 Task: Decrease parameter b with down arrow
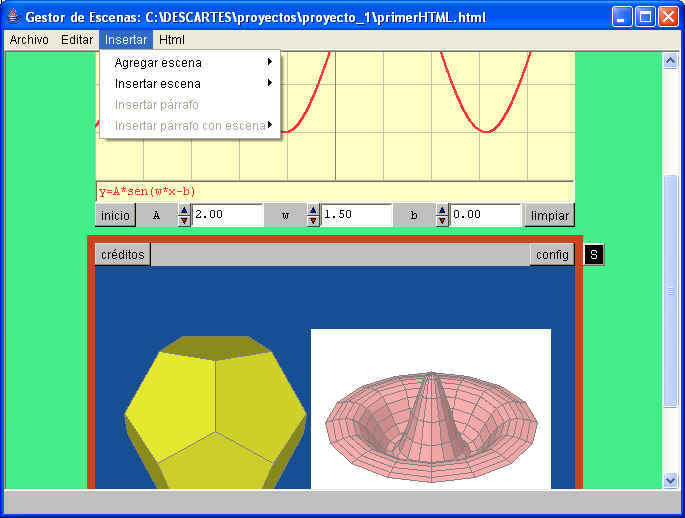point(442,221)
